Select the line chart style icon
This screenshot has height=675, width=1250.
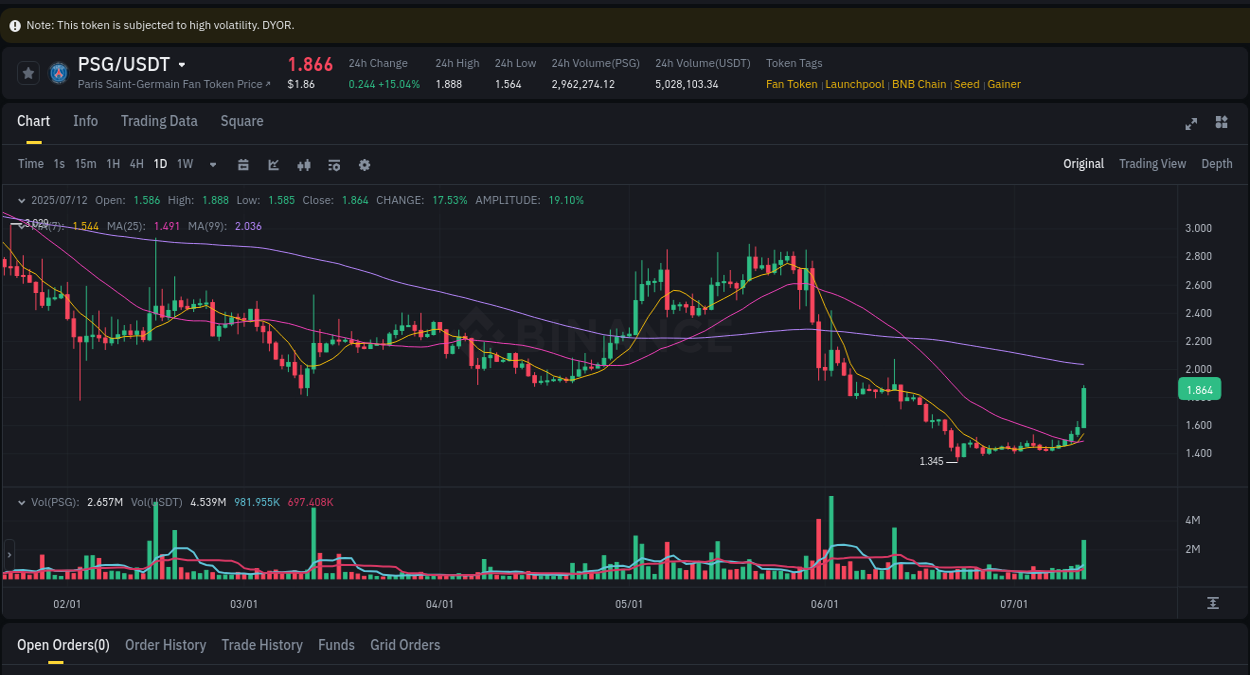coord(273,164)
